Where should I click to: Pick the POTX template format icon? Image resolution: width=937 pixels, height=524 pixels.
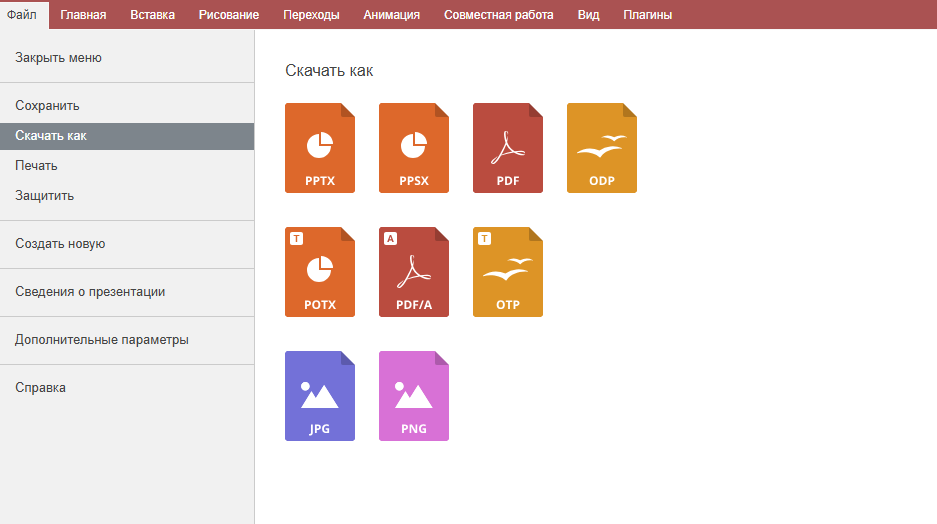[x=320, y=272]
